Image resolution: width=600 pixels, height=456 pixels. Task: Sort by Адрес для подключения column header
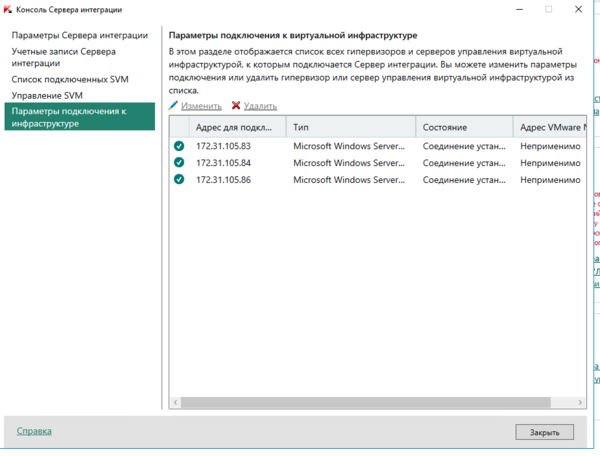pyautogui.click(x=233, y=127)
